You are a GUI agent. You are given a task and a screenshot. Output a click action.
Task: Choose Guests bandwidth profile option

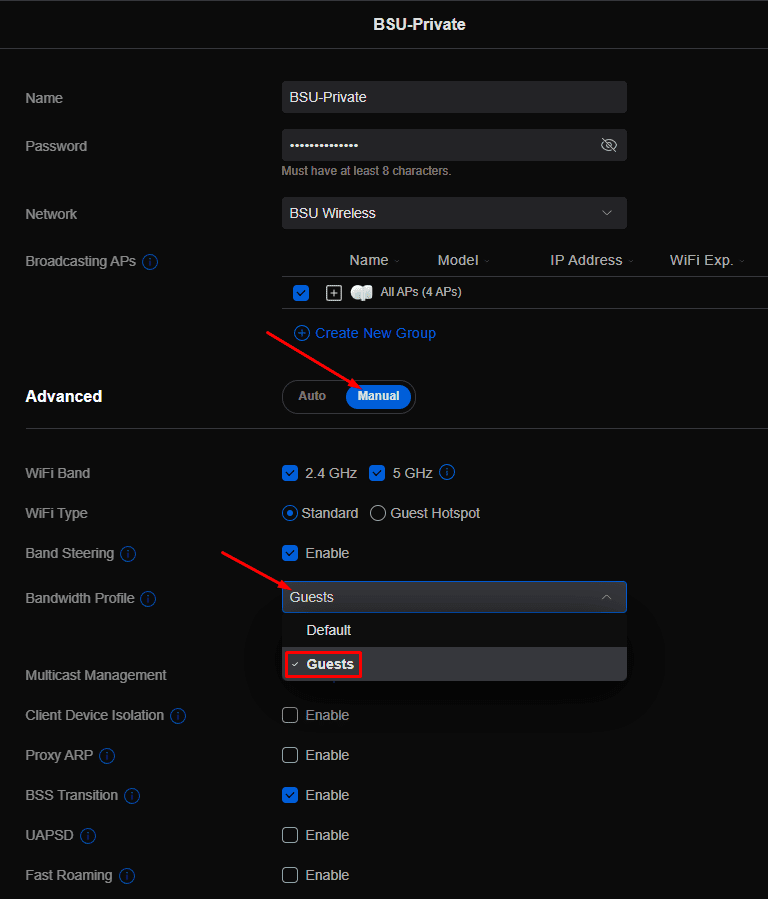[x=454, y=664]
